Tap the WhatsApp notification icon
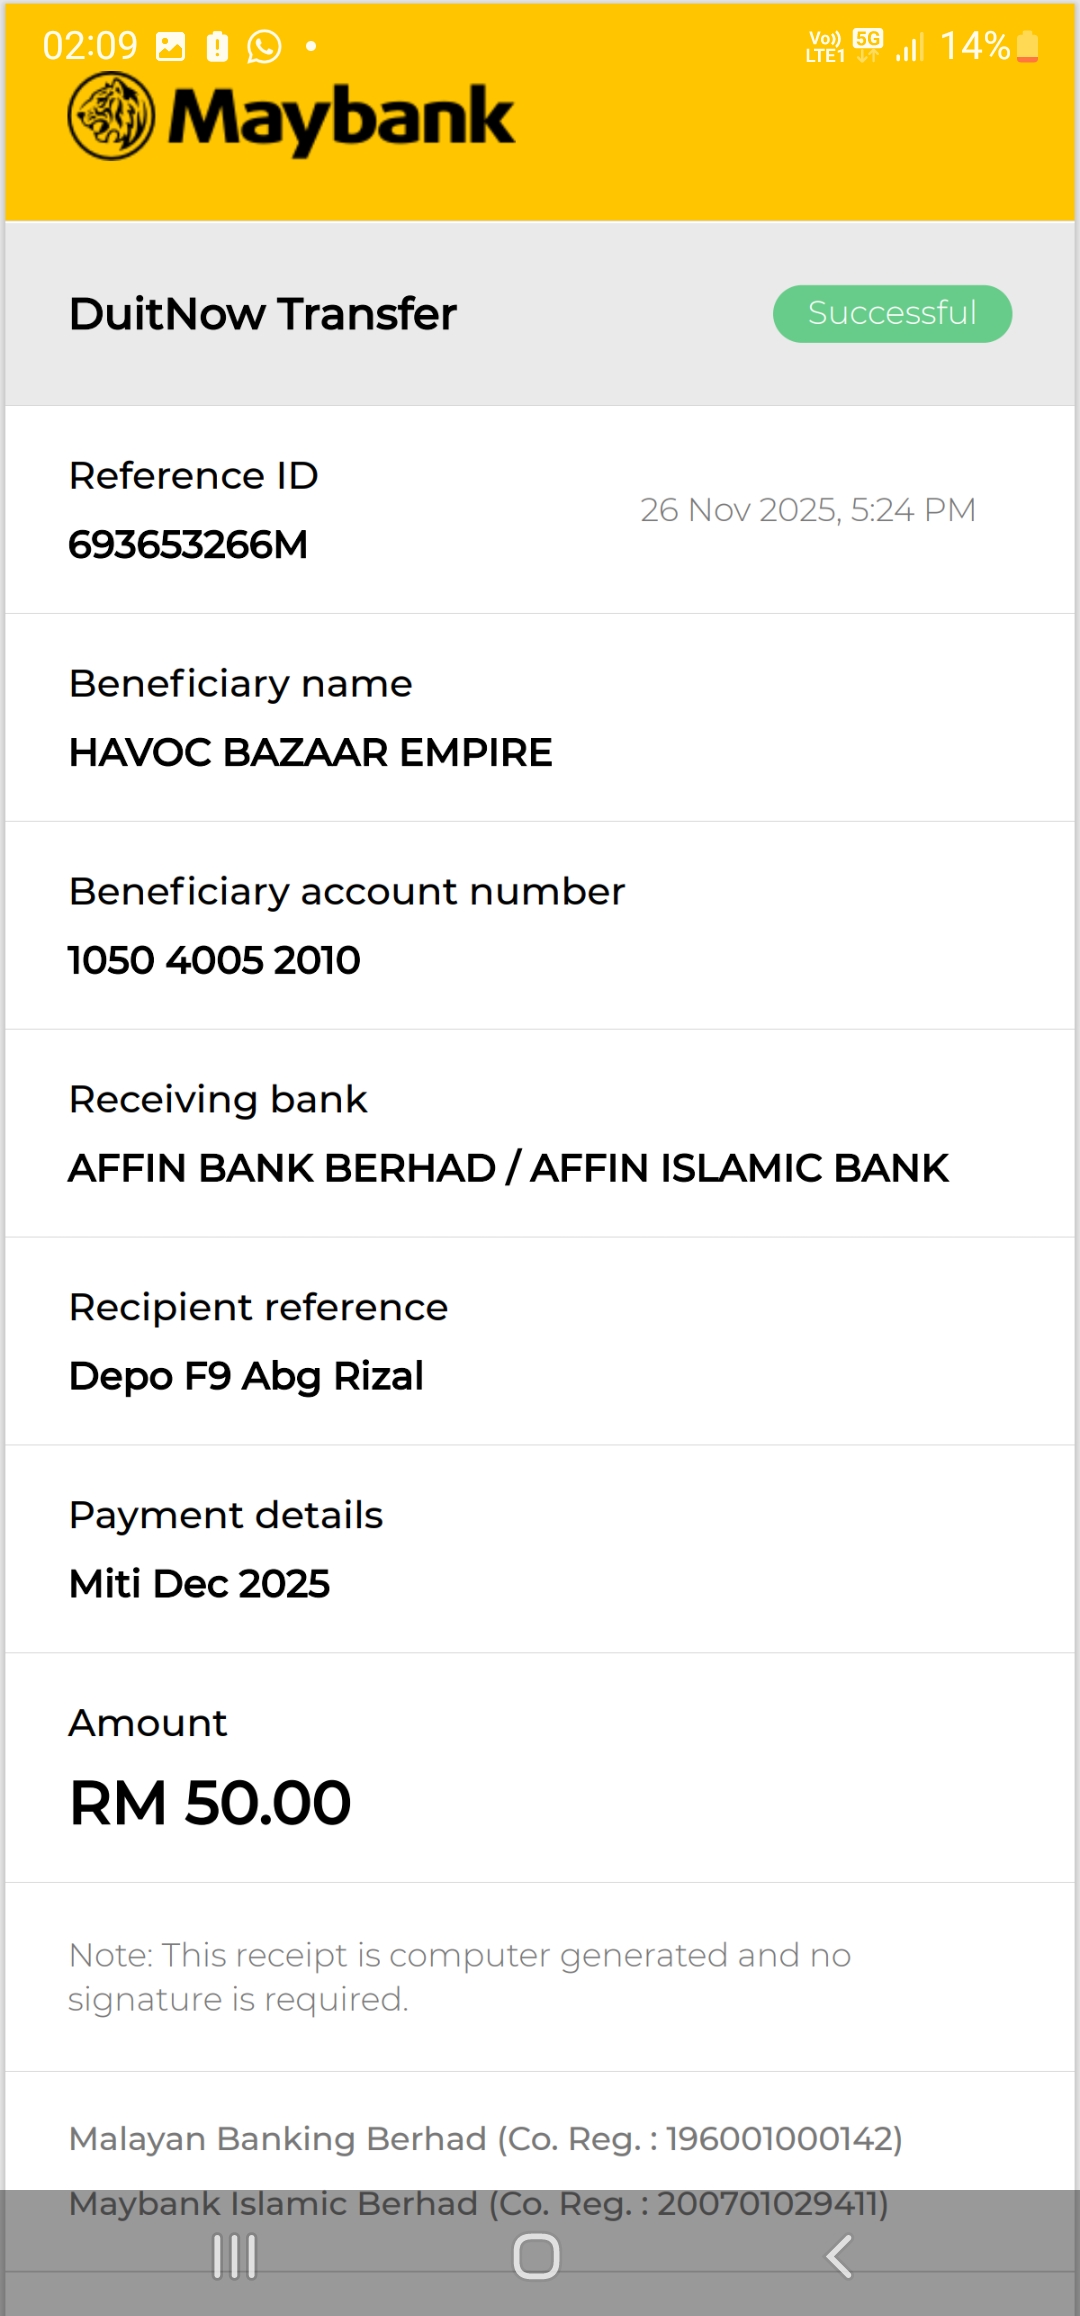This screenshot has height=2316, width=1080. [x=264, y=46]
